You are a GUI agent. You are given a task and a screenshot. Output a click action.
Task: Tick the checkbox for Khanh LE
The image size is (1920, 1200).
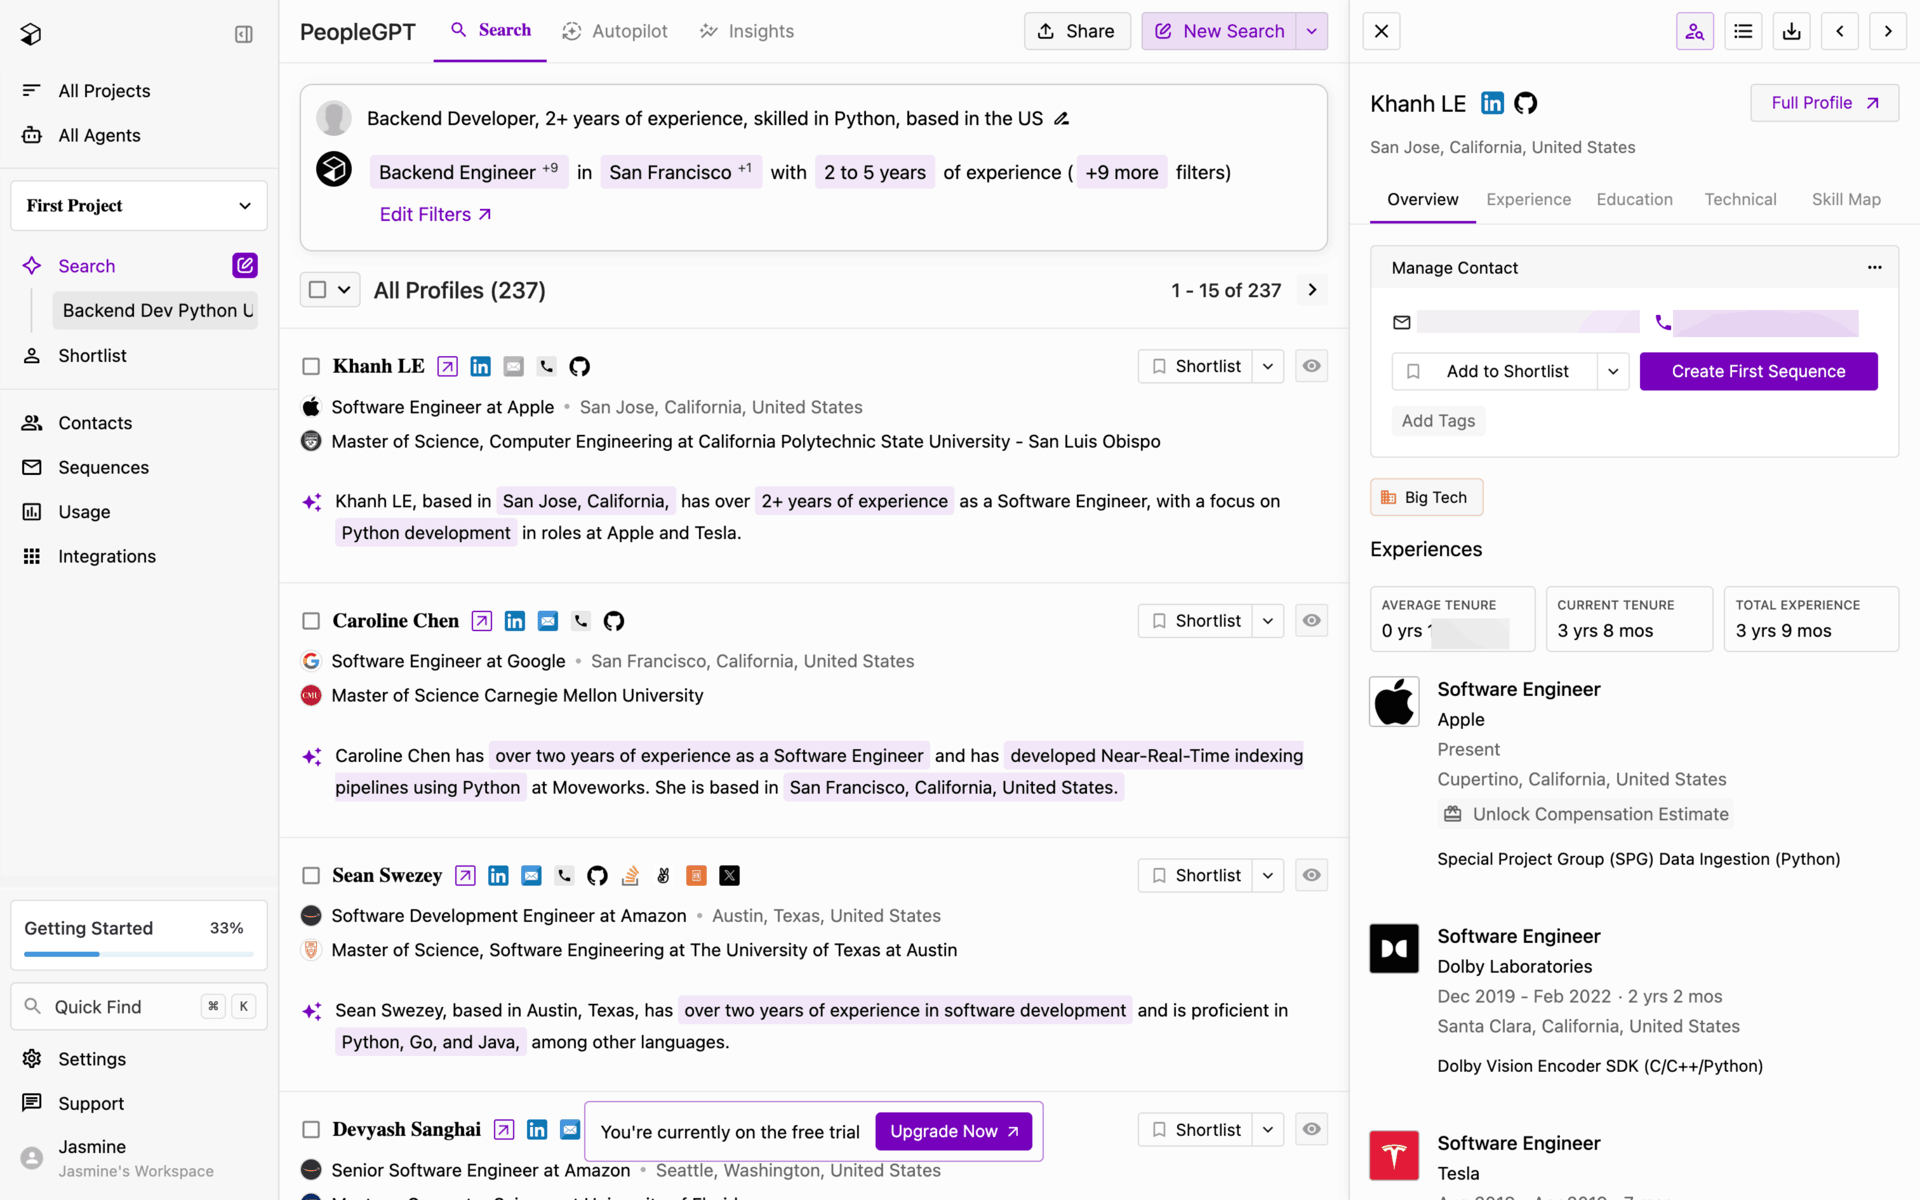[x=311, y=367]
